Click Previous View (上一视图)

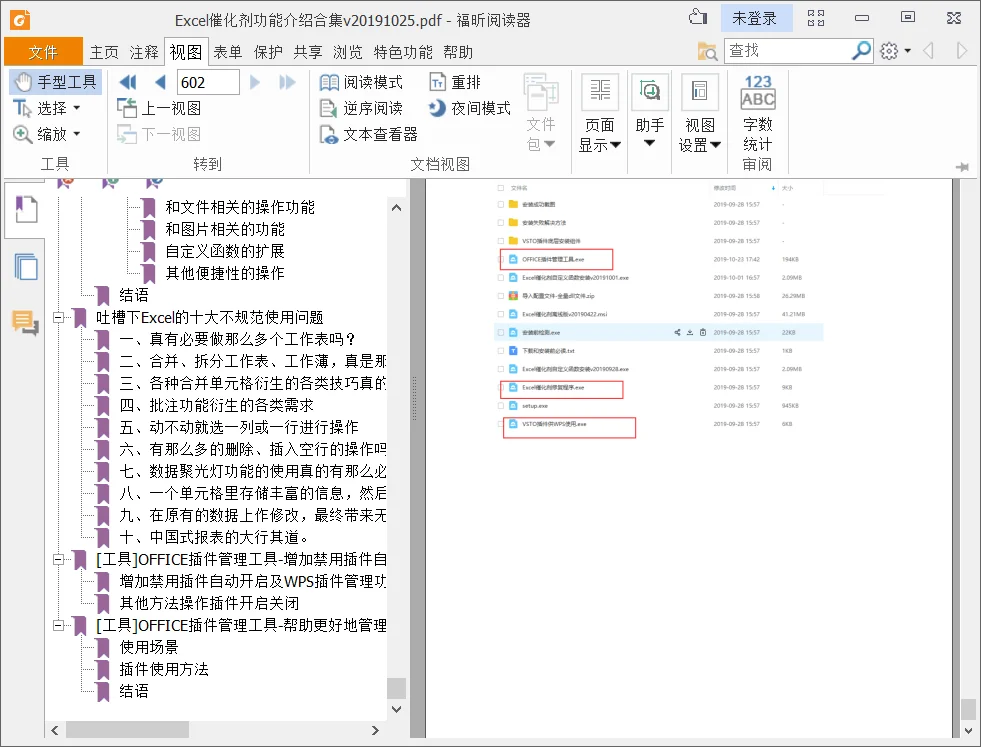click(160, 108)
